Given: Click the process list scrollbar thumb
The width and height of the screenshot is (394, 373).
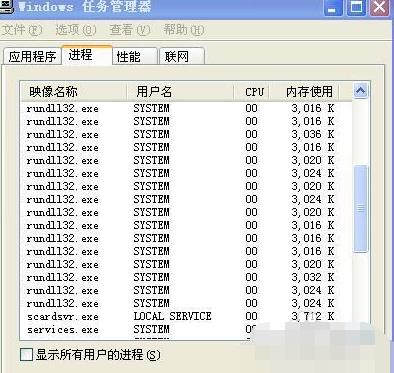Looking at the screenshot, I should coord(361,209).
